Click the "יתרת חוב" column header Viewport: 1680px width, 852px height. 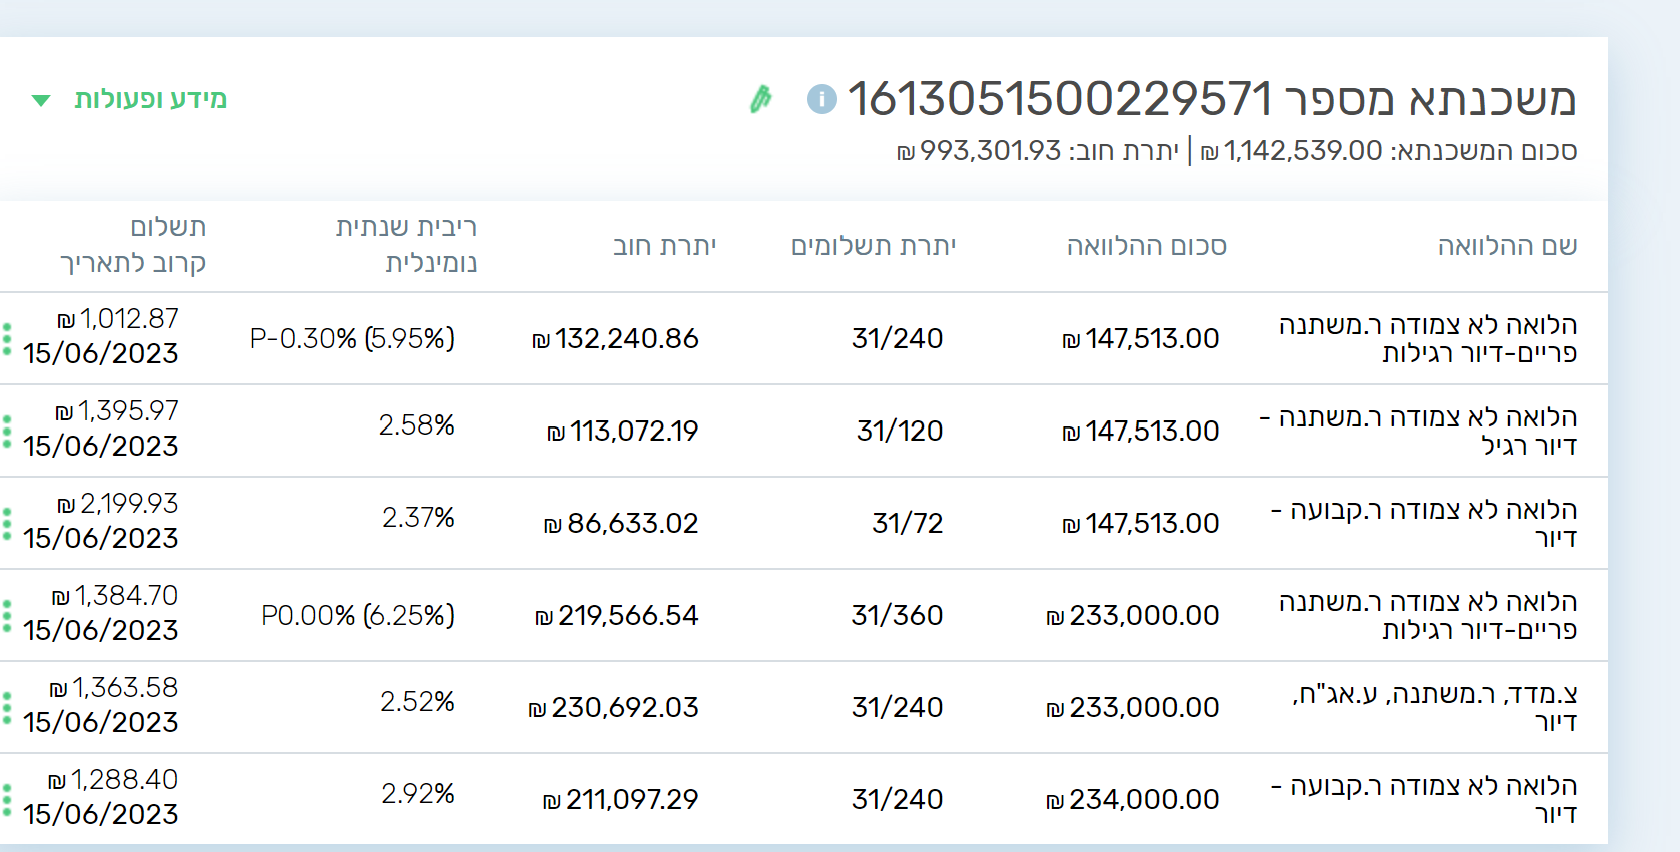pyautogui.click(x=664, y=246)
